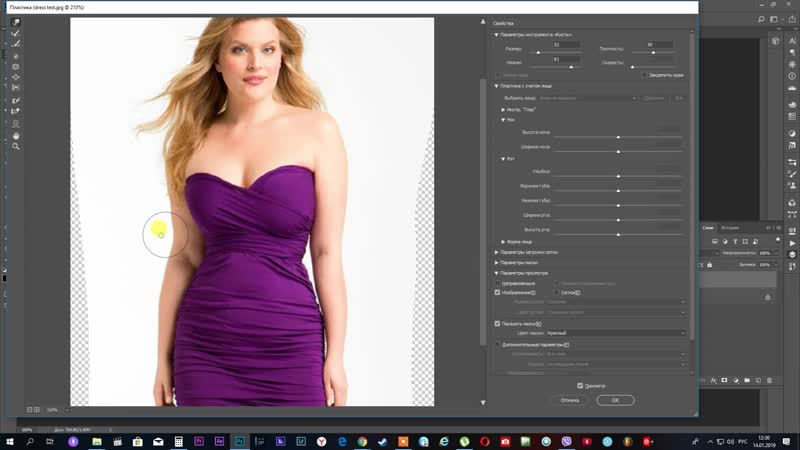Click the Smile (Улыбка) slider handle
The height and width of the screenshot is (450, 800).
coord(618,176)
